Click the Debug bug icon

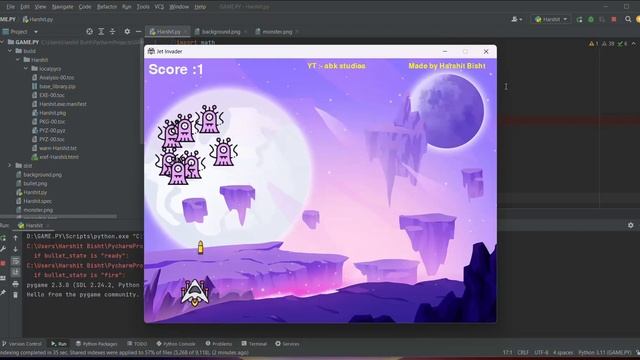591,19
